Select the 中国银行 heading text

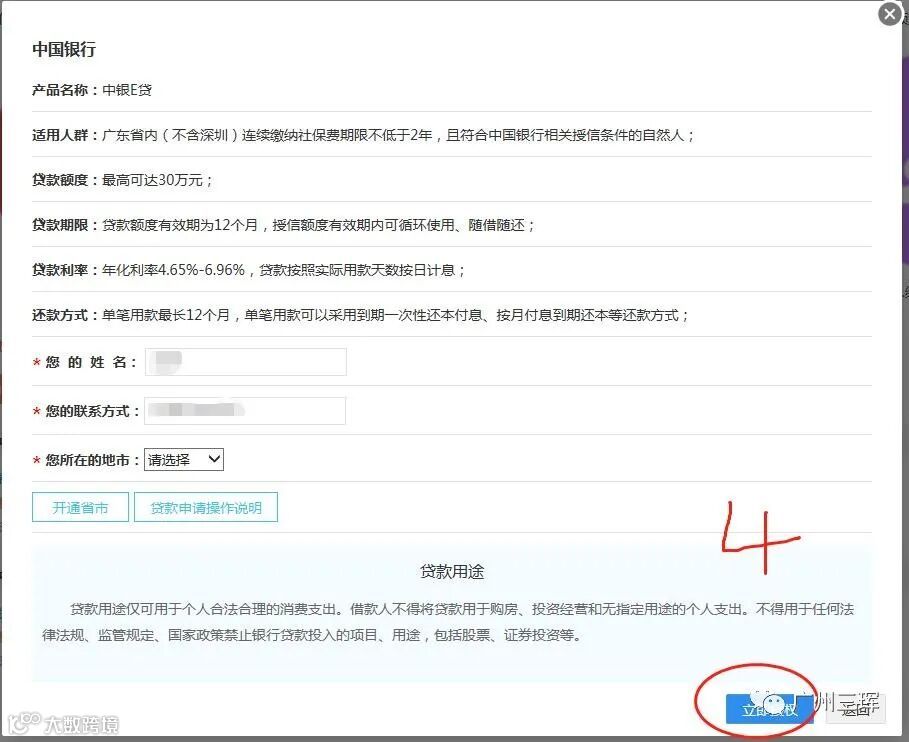point(64,49)
